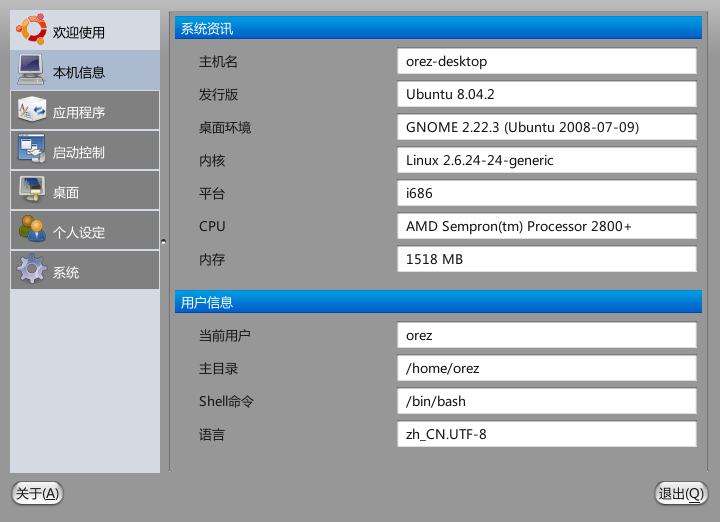
Task: Click the 语言 label
Action: 212,435
